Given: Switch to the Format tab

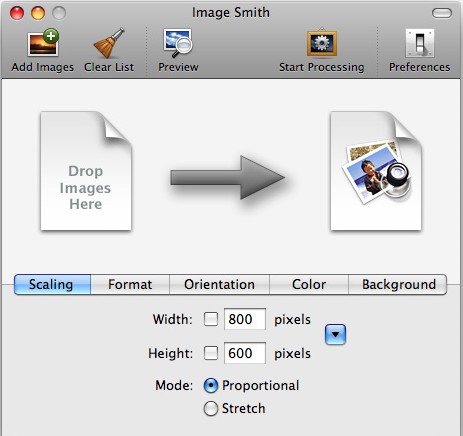Looking at the screenshot, I should tap(130, 284).
